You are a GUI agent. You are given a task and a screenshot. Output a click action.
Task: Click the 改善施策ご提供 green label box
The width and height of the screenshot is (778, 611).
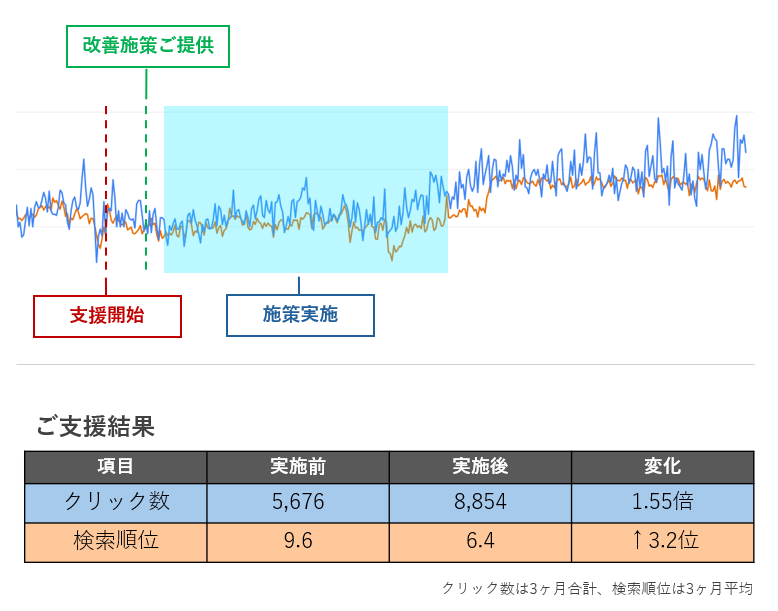(x=148, y=46)
